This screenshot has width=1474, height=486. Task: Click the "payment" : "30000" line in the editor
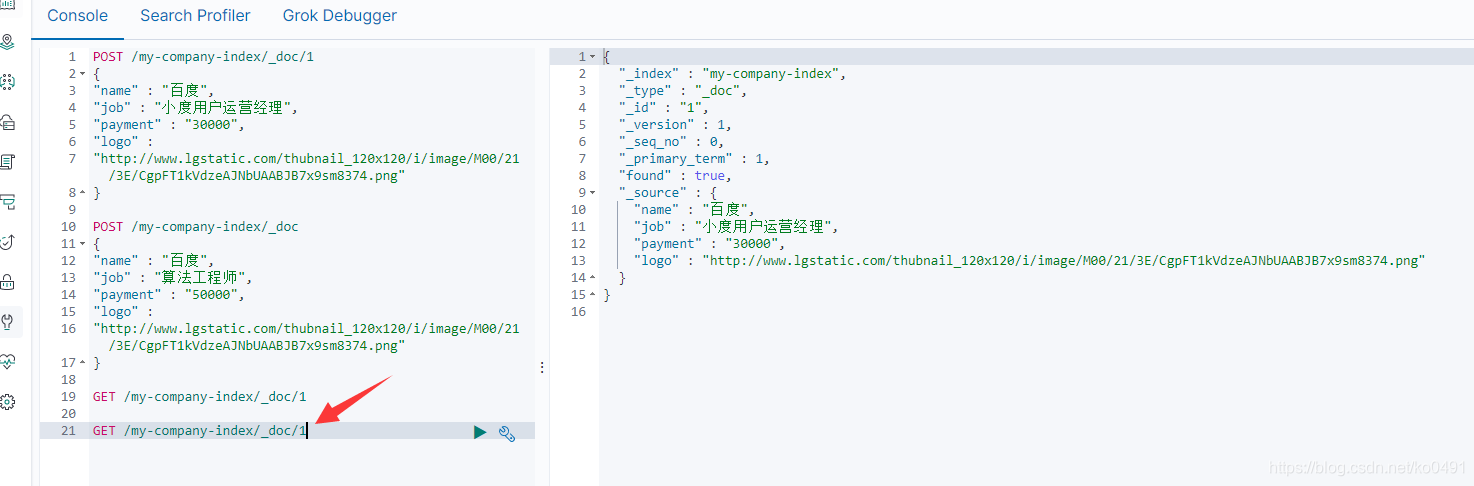click(x=169, y=125)
